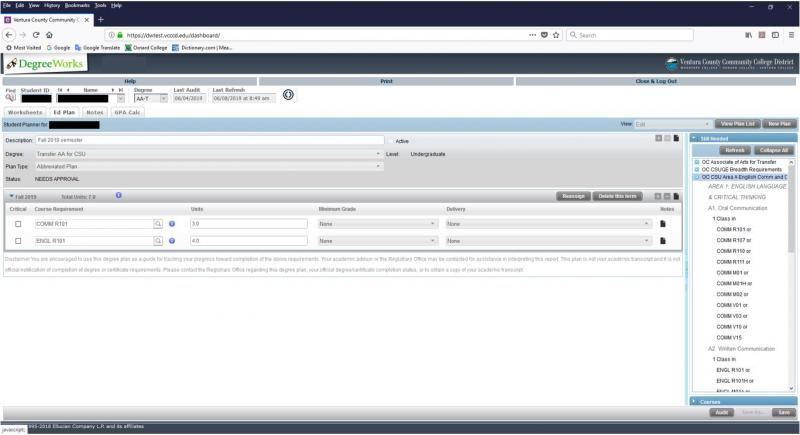Screen dimensions: 800x435
Task: Open Minimum Grade dropdown for ENGL R101
Action: (x=377, y=241)
